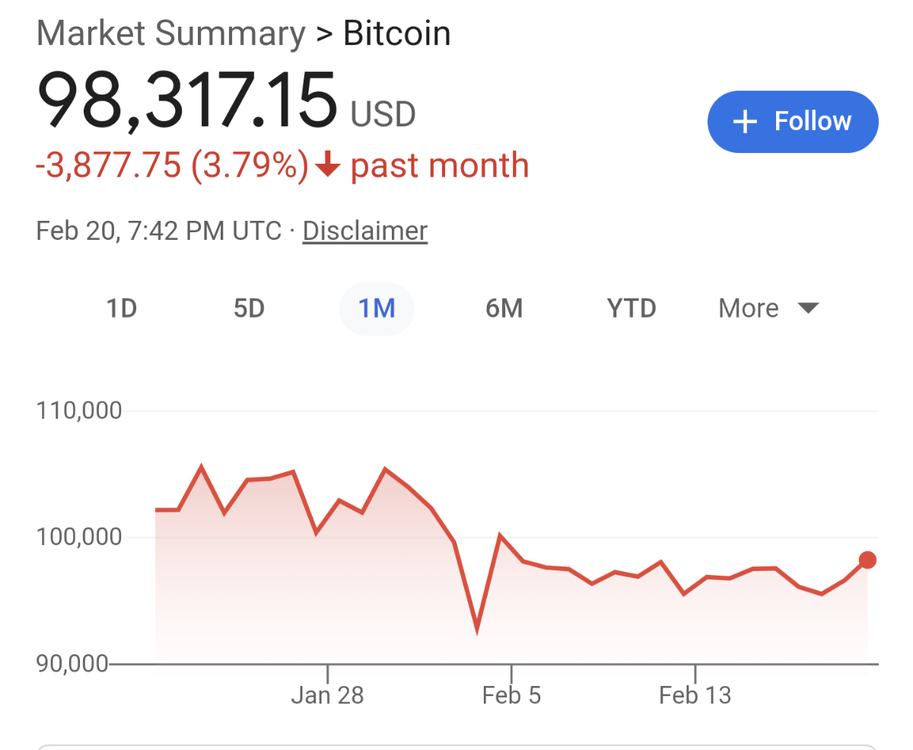Click the plus icon on Follow button

pyautogui.click(x=744, y=122)
